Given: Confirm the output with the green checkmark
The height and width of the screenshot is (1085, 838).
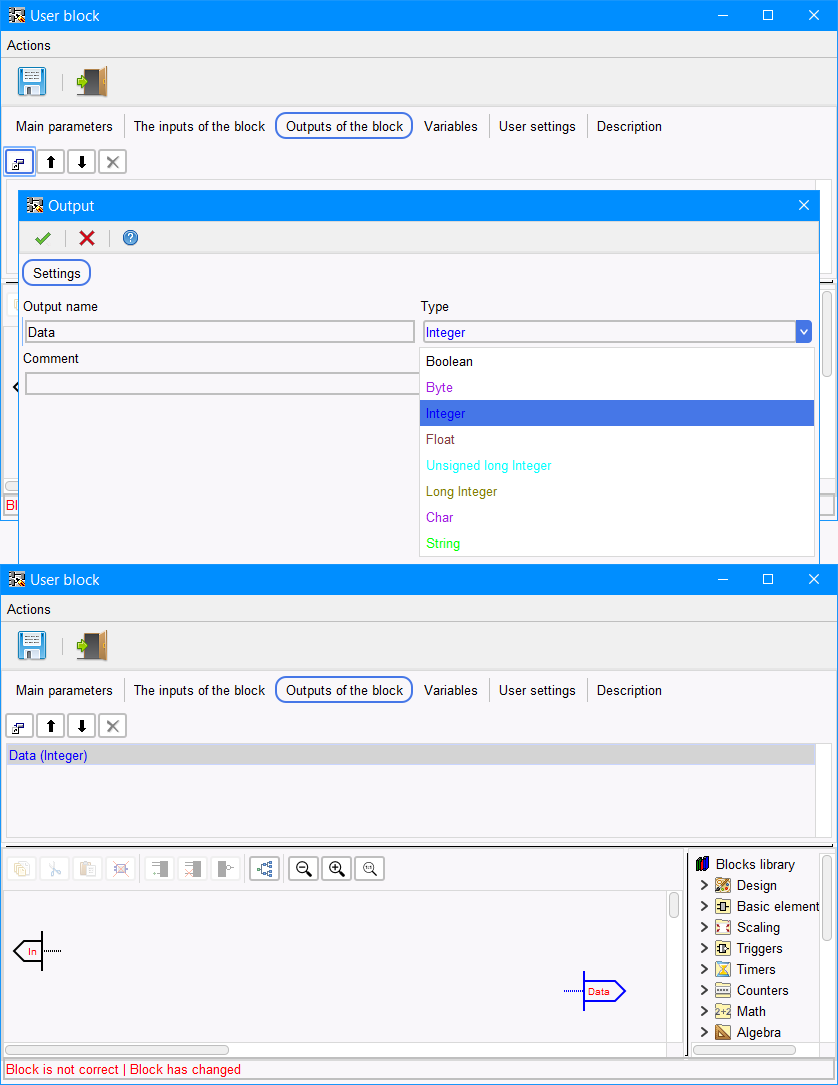Looking at the screenshot, I should click(x=43, y=238).
